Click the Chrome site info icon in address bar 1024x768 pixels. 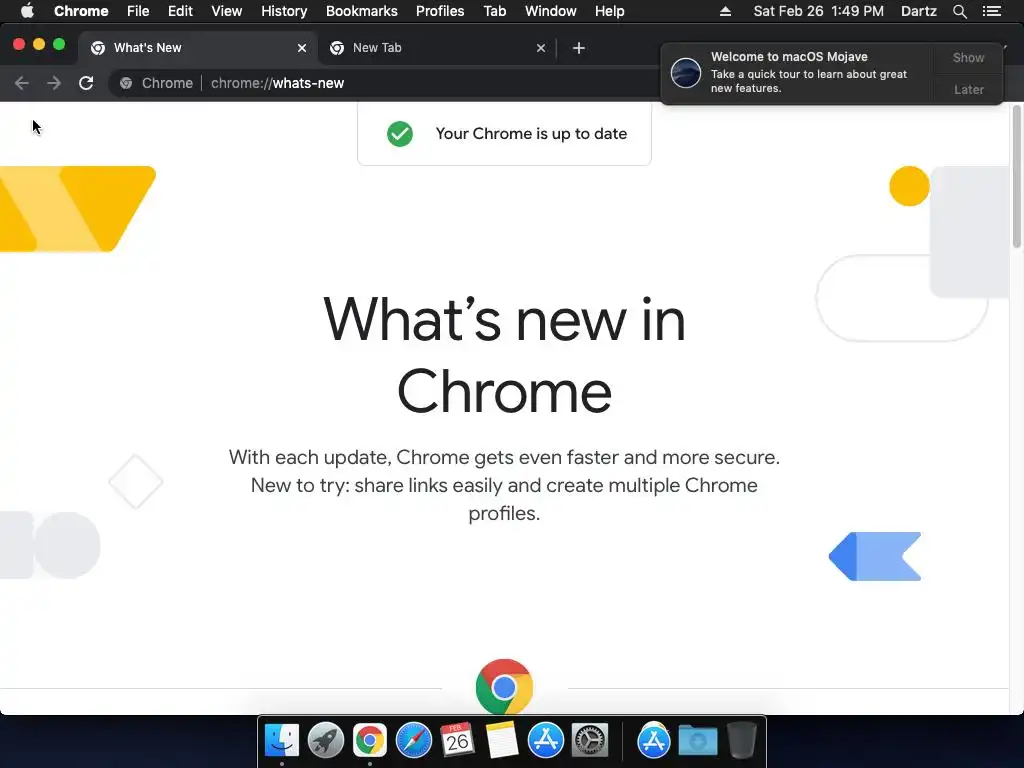(x=126, y=83)
